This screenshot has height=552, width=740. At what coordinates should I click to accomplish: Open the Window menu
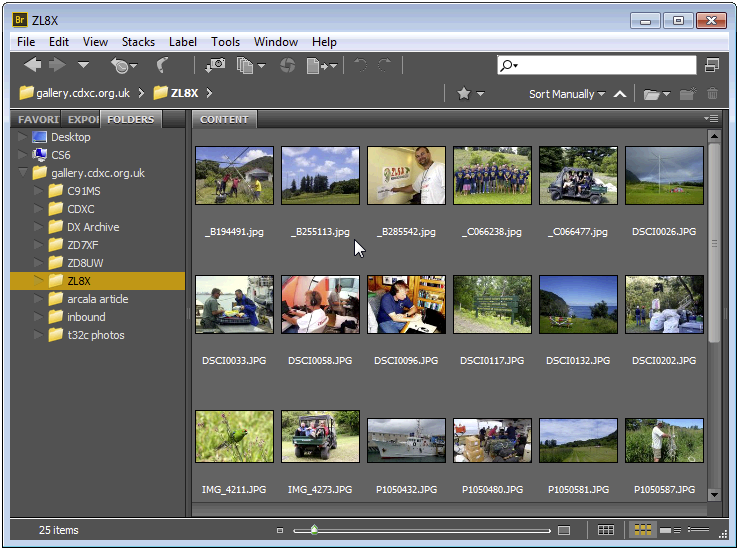tap(276, 42)
